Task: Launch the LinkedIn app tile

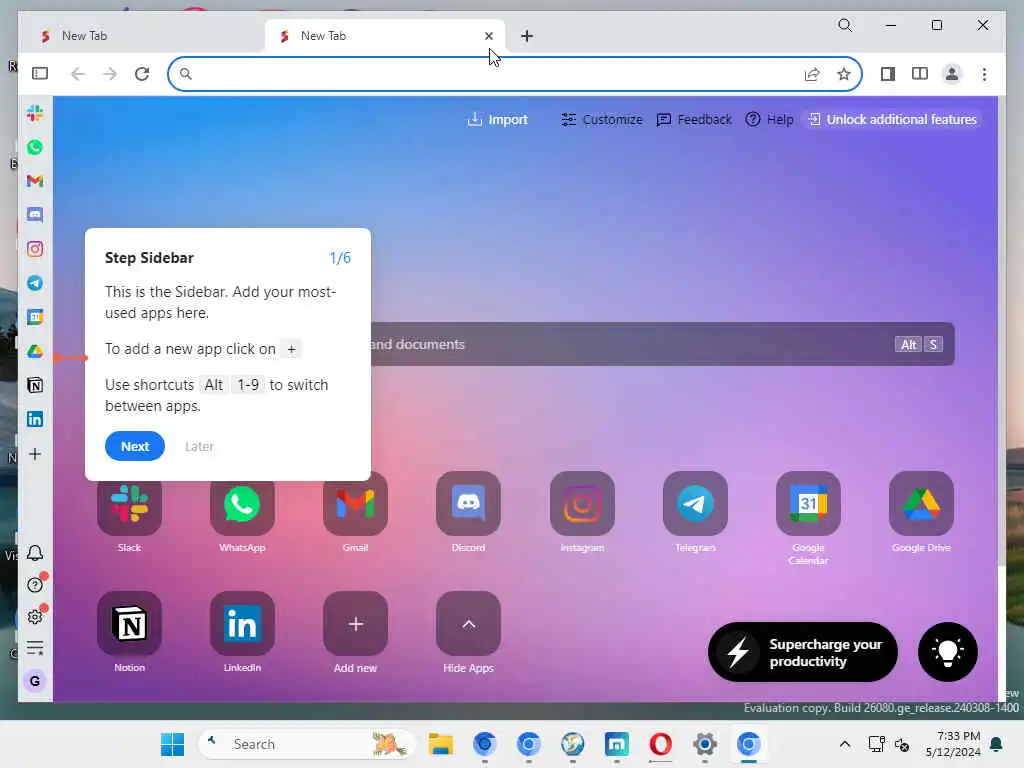Action: (242, 624)
